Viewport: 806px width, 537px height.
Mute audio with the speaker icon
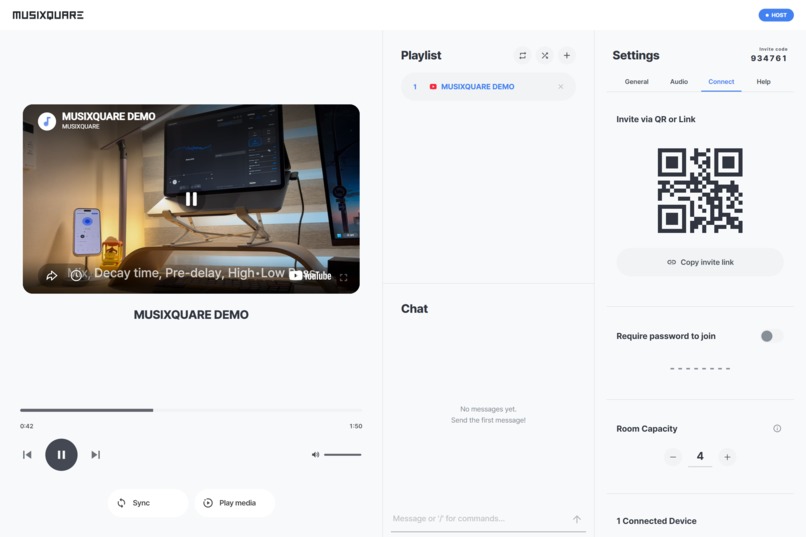(x=315, y=455)
